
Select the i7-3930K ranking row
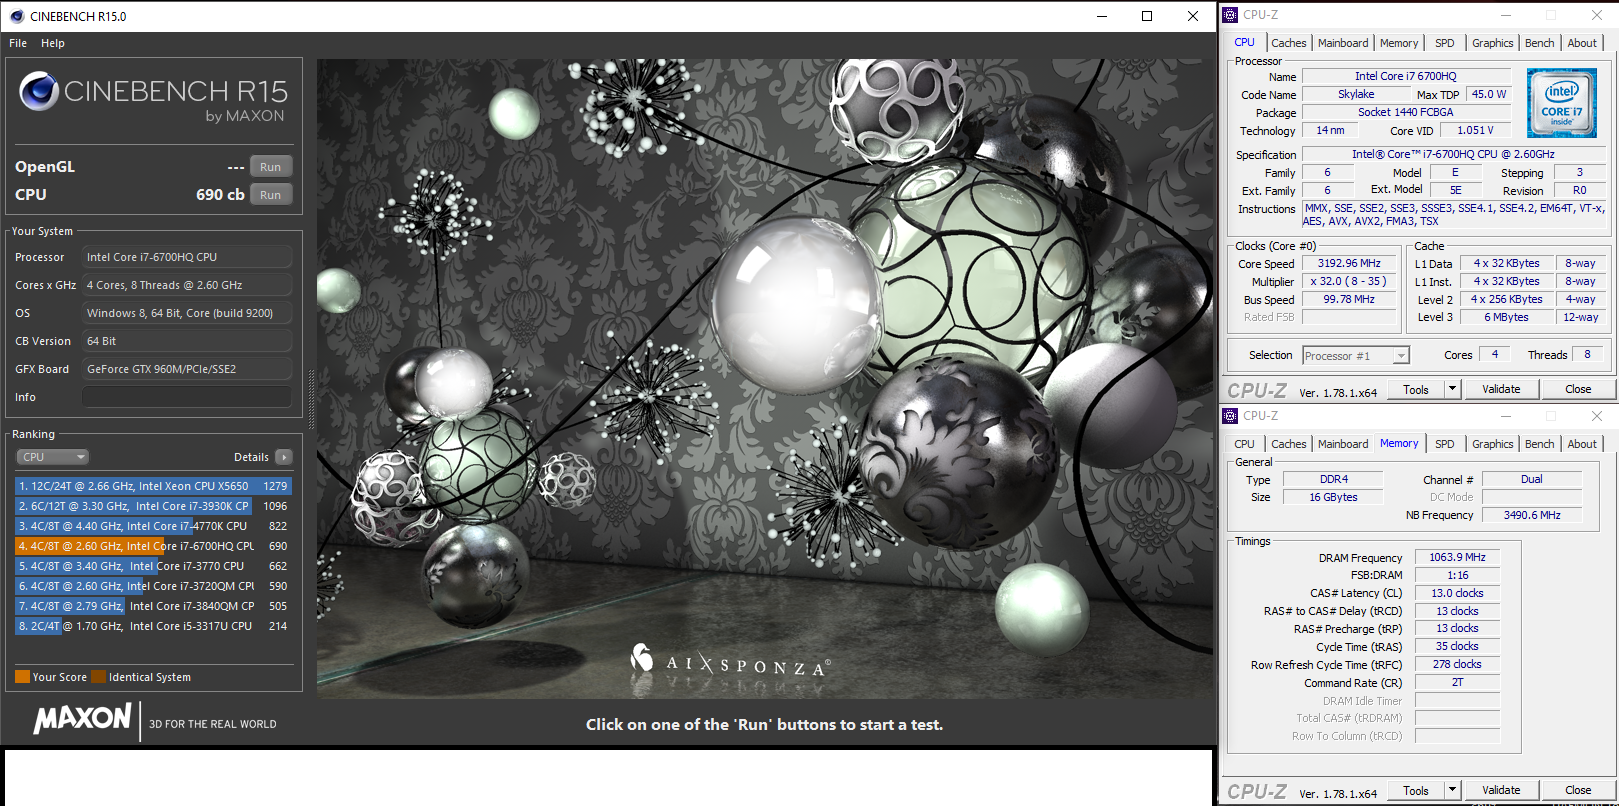pos(153,506)
